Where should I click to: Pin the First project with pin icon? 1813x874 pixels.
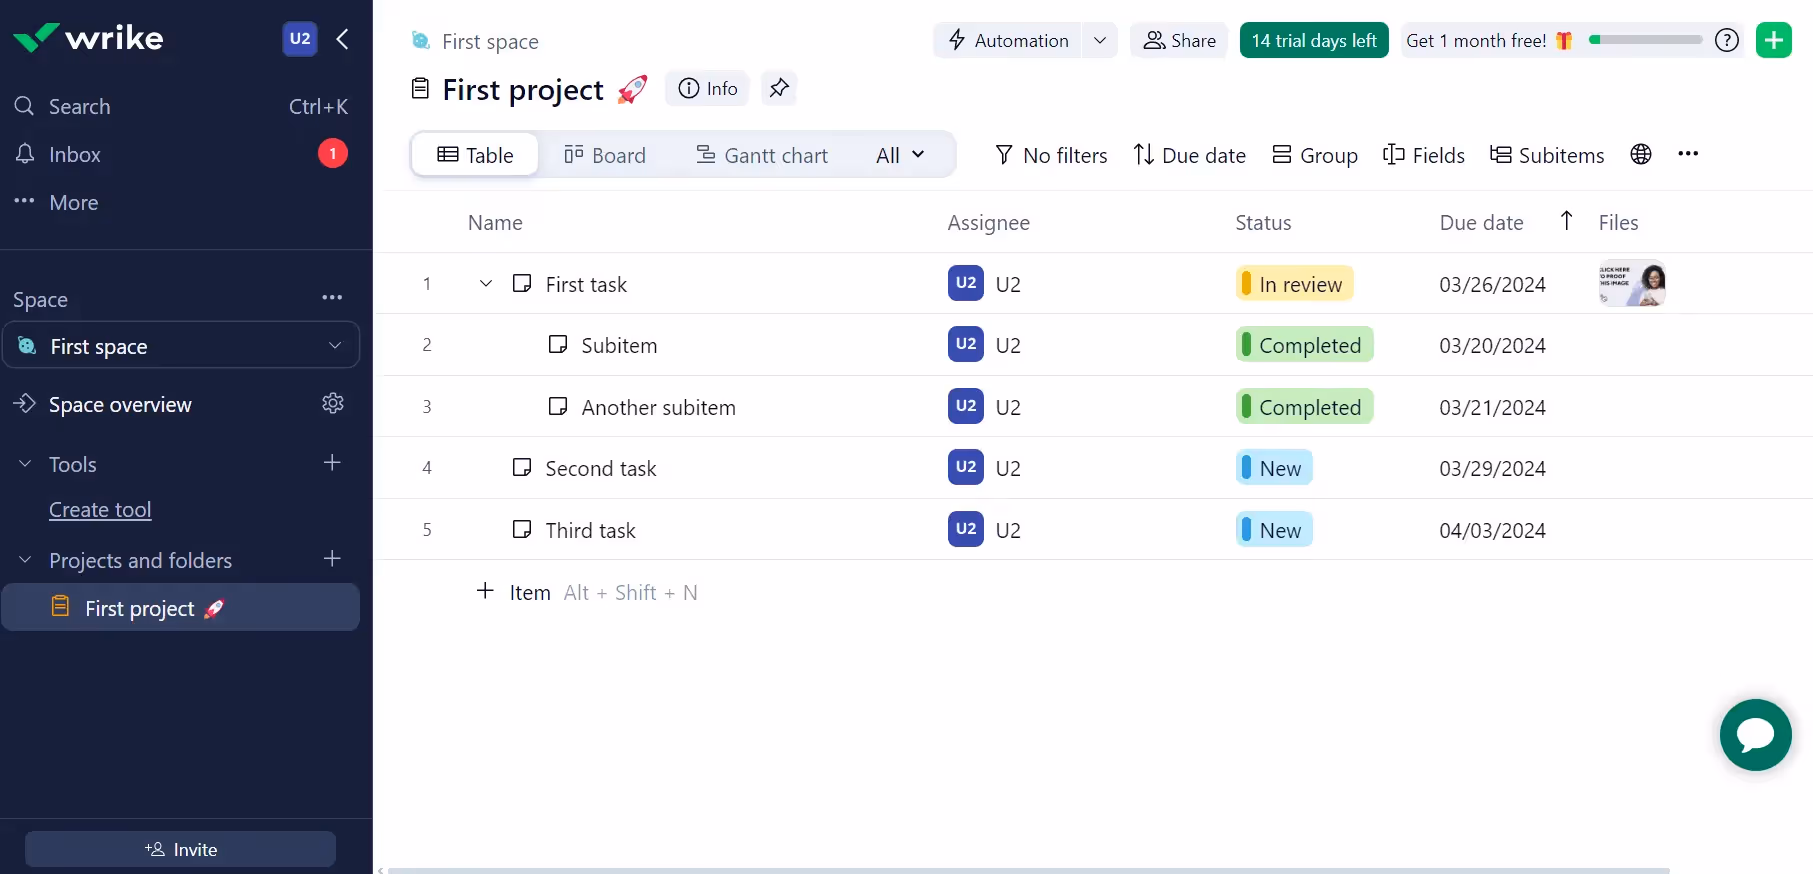tap(778, 89)
